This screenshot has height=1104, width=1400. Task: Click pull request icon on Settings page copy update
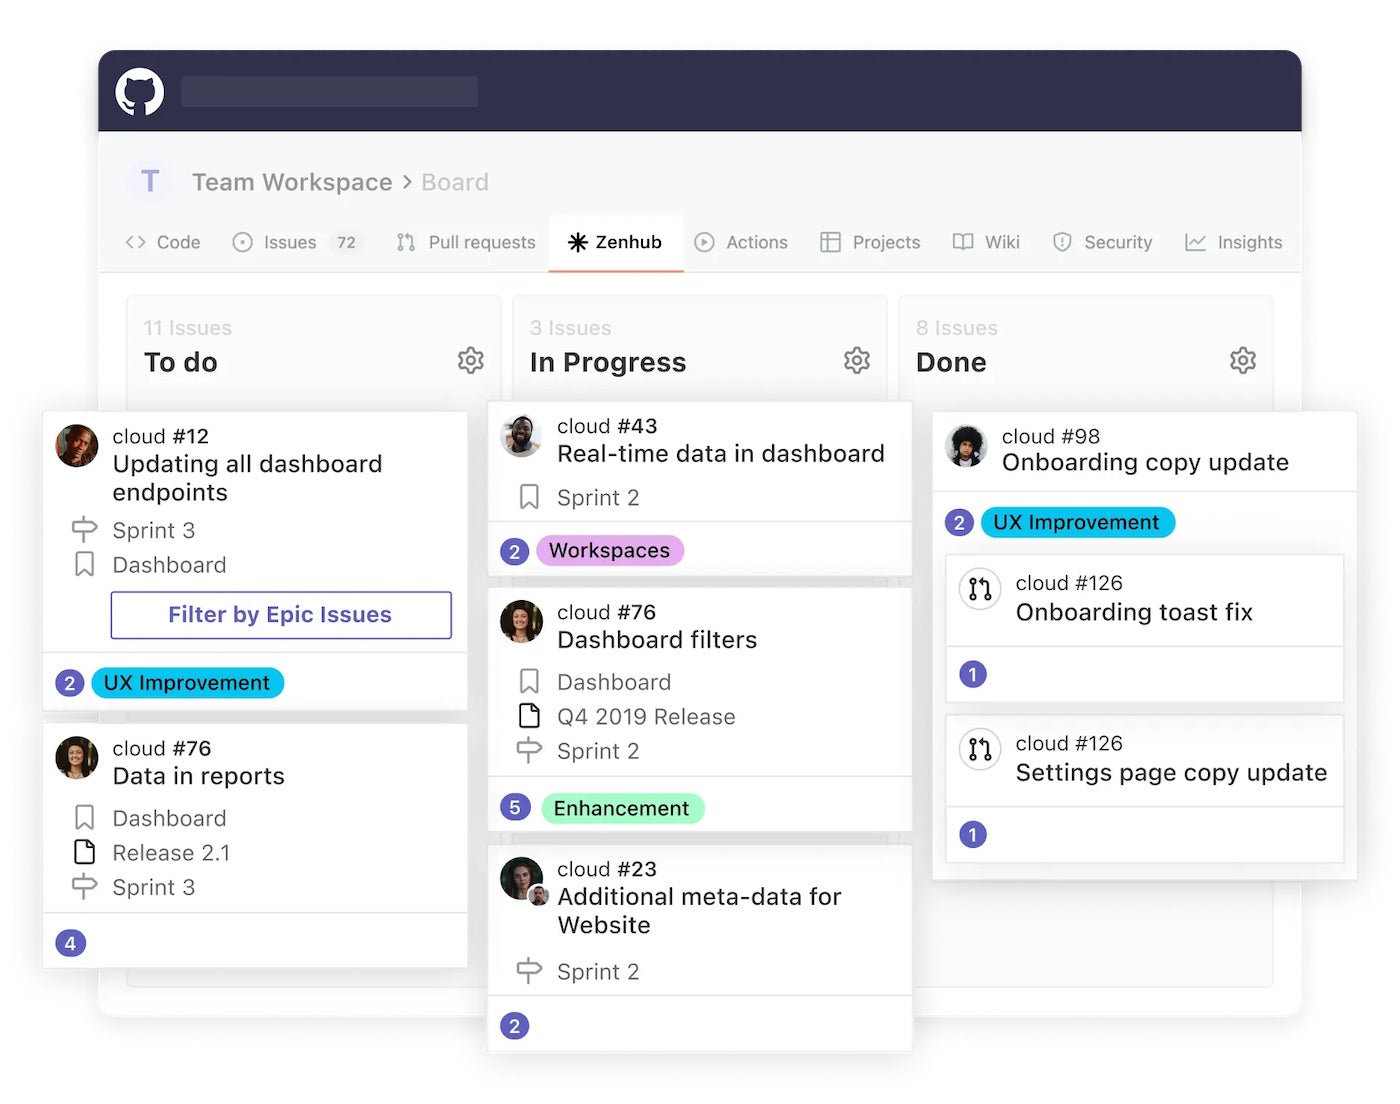(x=980, y=749)
